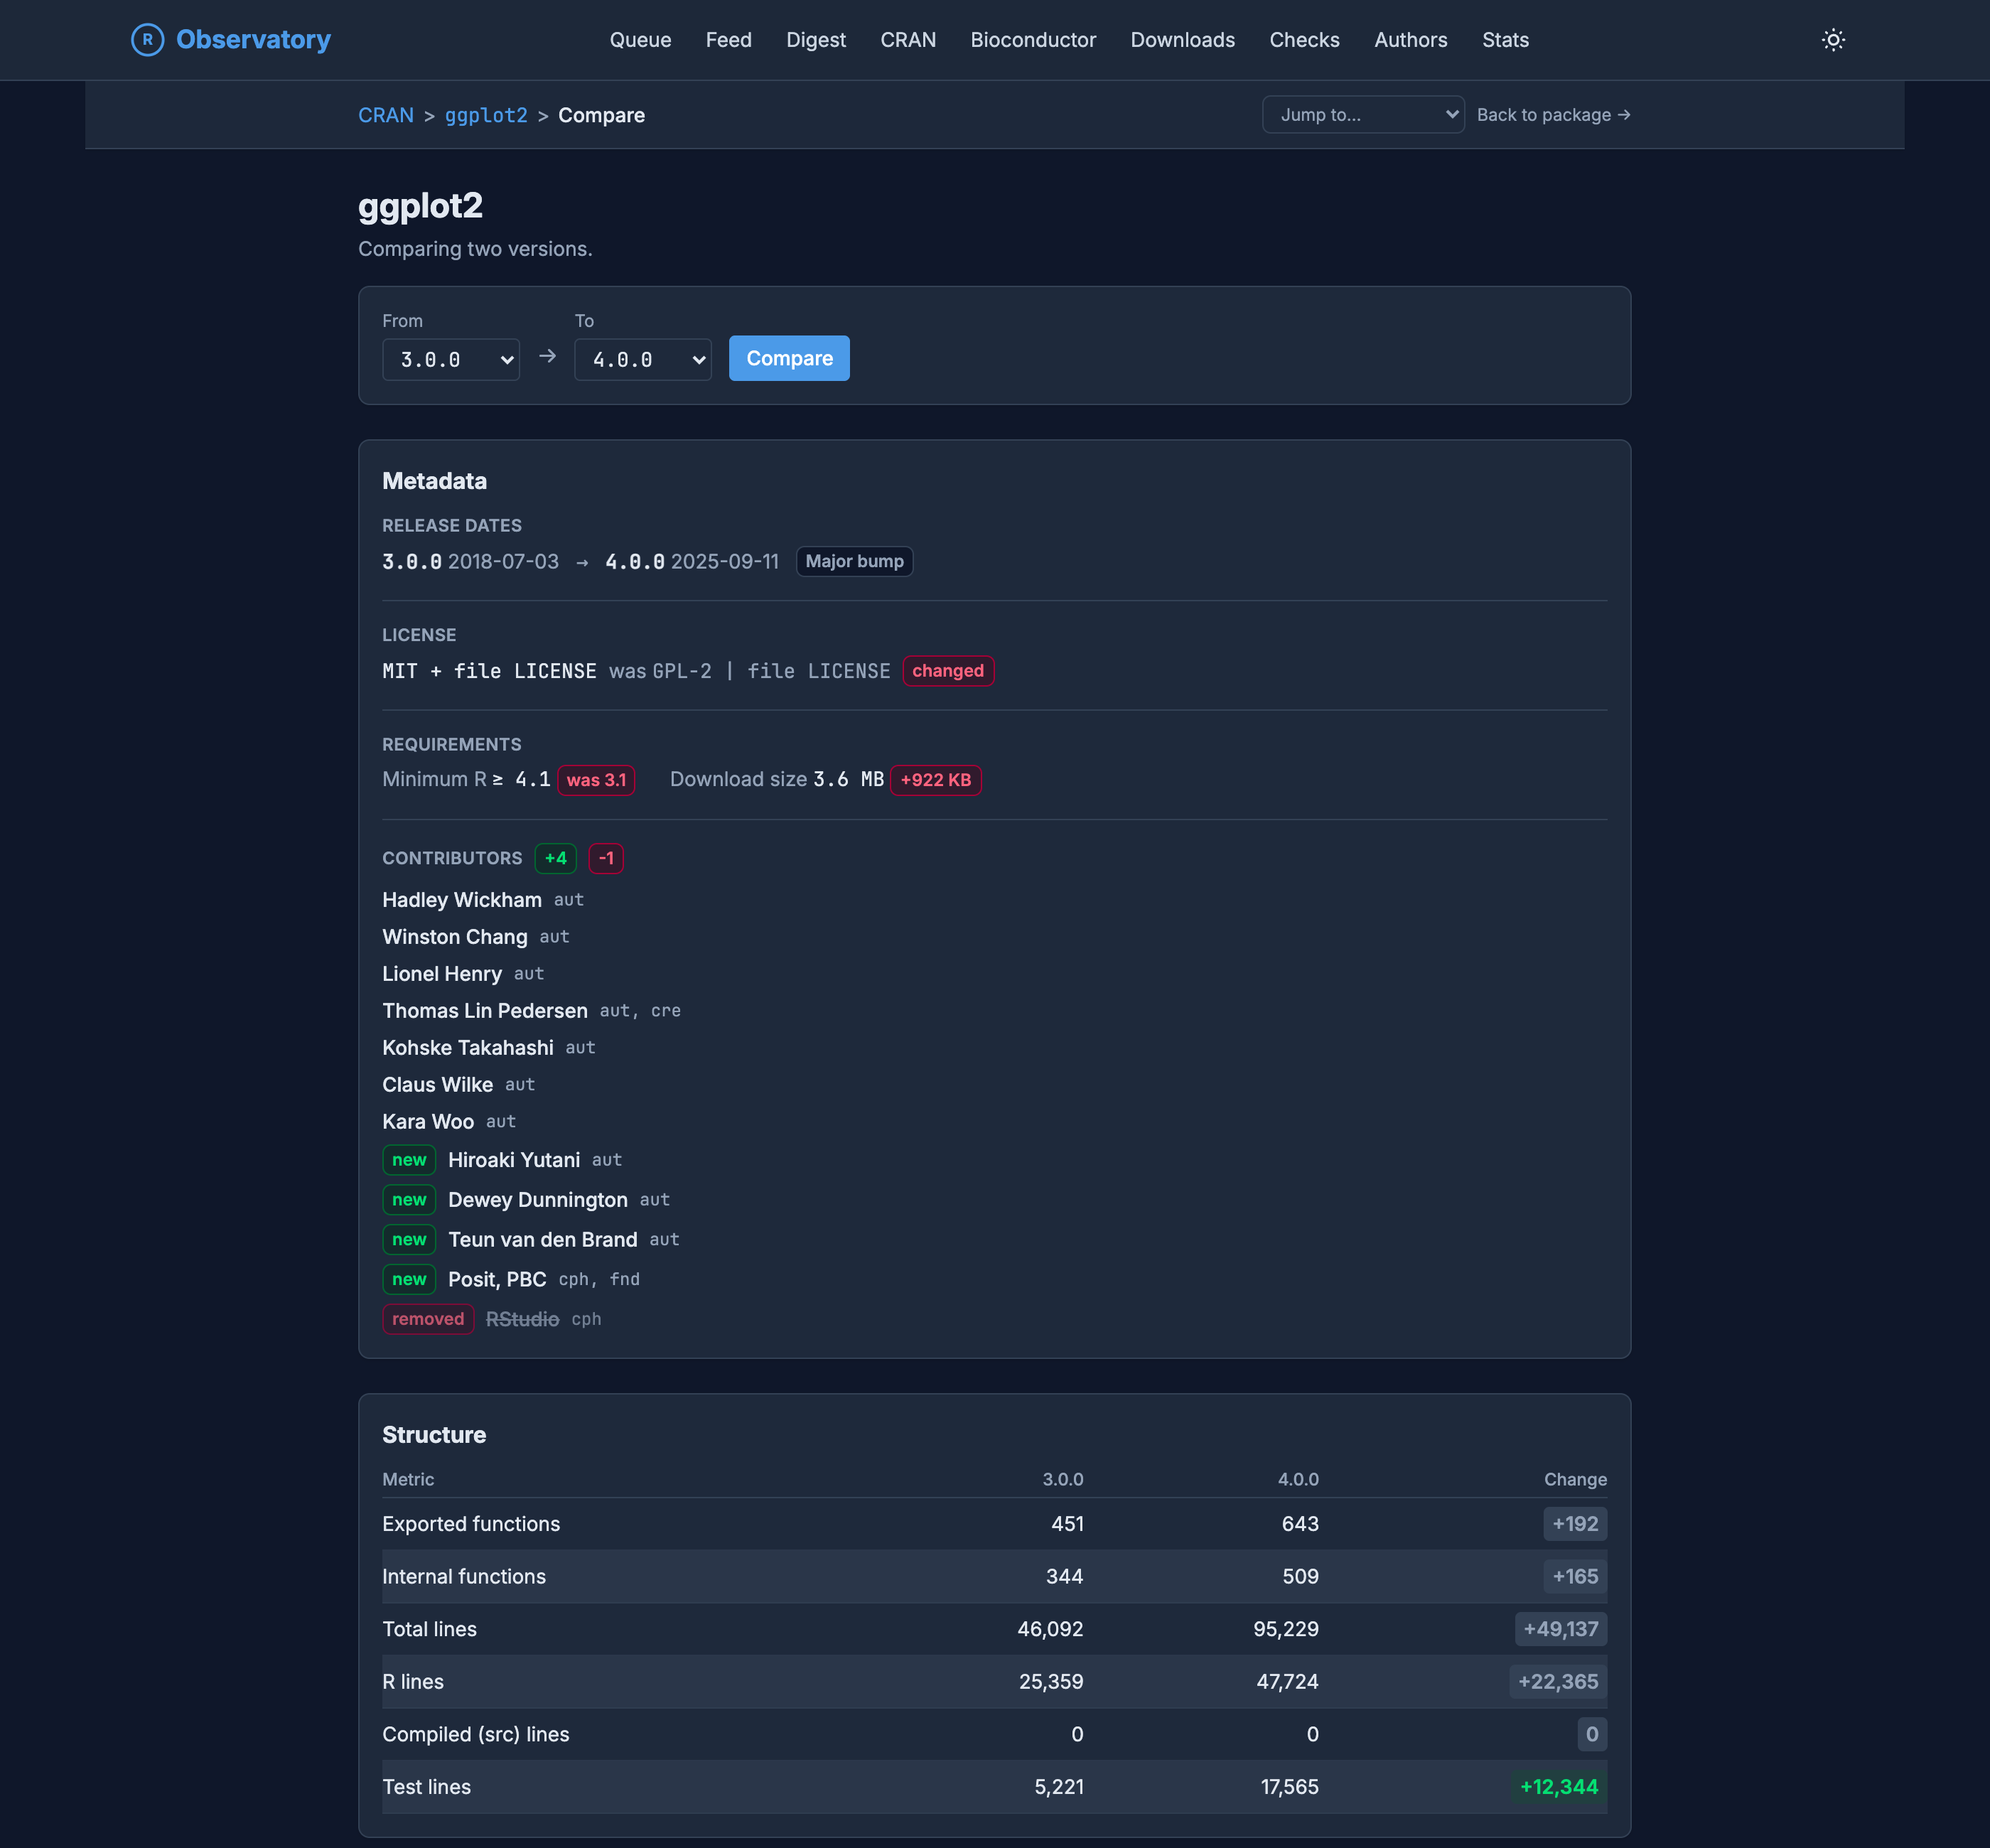The width and height of the screenshot is (1990, 1848).
Task: Click the -1 contributors badge
Action: (606, 858)
